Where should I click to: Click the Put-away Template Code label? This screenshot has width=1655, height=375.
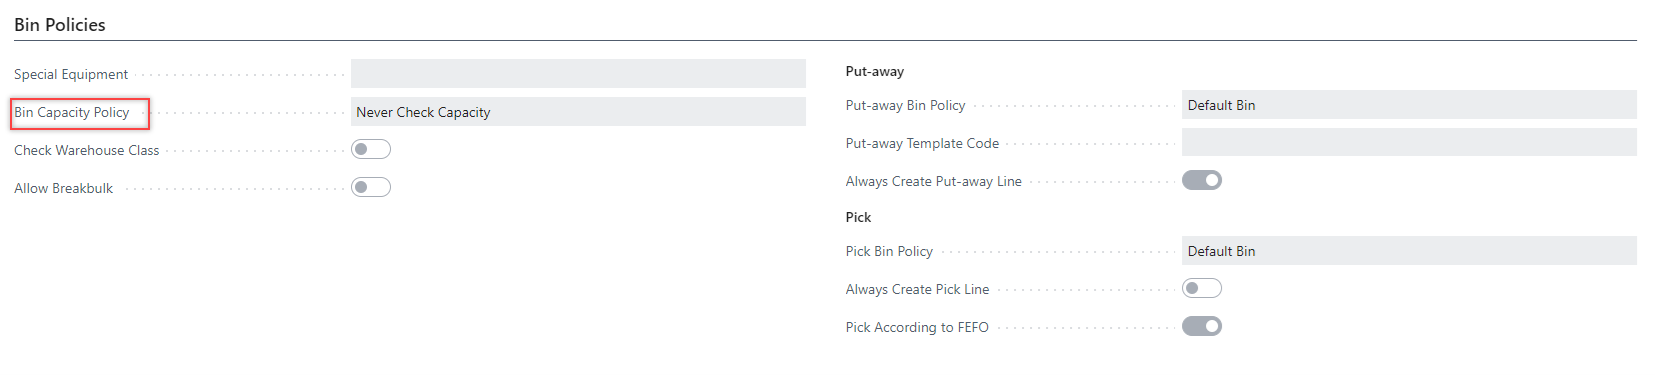[923, 144]
